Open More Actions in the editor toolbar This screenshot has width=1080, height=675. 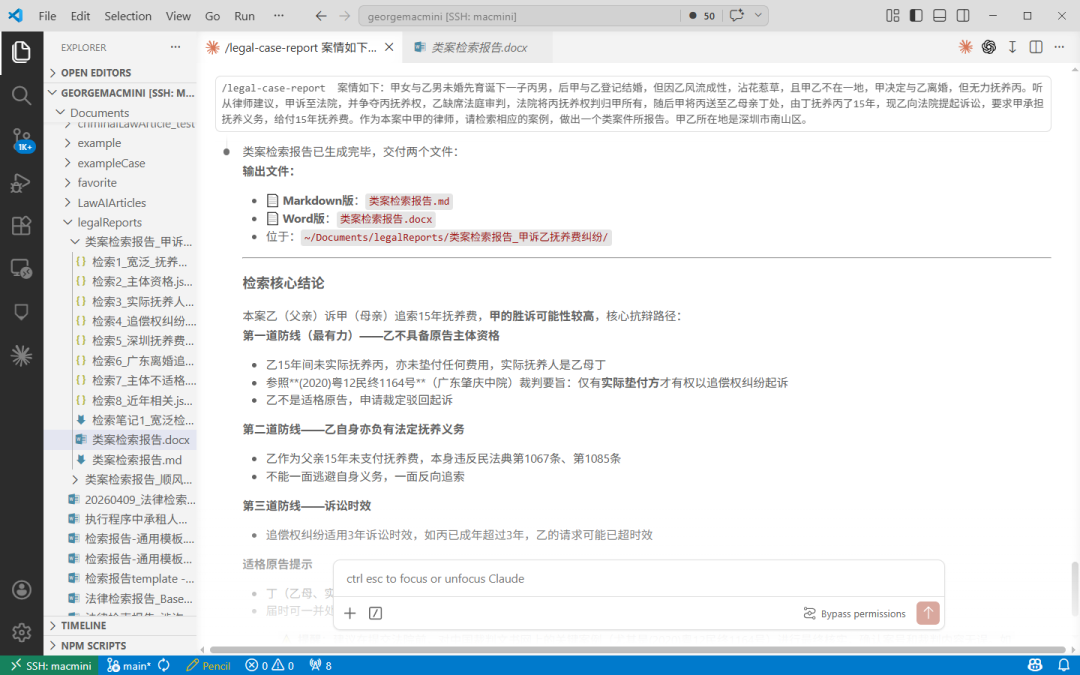(x=1059, y=47)
